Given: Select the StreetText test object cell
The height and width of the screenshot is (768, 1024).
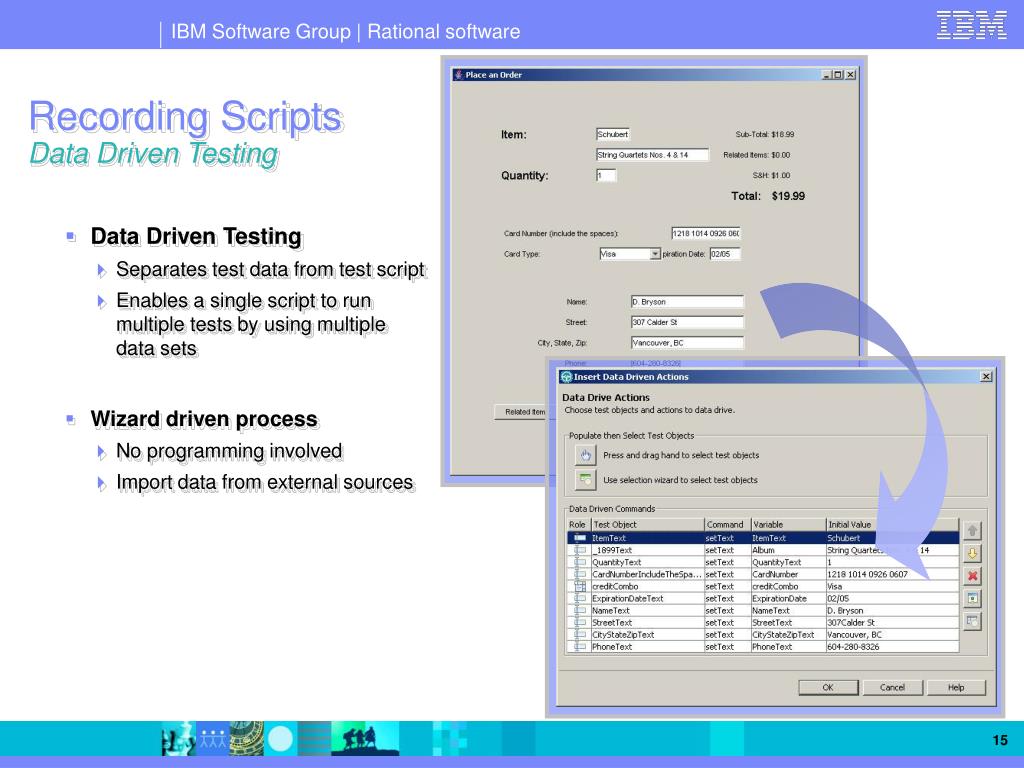Looking at the screenshot, I should (648, 622).
